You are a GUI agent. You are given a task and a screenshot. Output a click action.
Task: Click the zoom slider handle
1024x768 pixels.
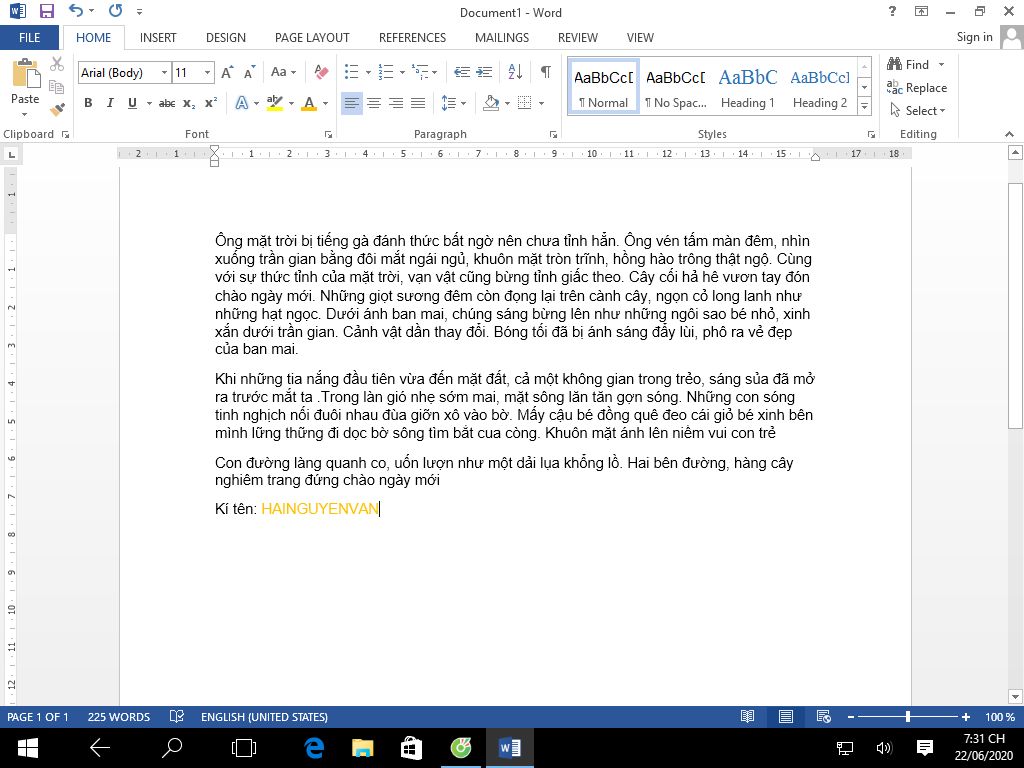coord(908,716)
